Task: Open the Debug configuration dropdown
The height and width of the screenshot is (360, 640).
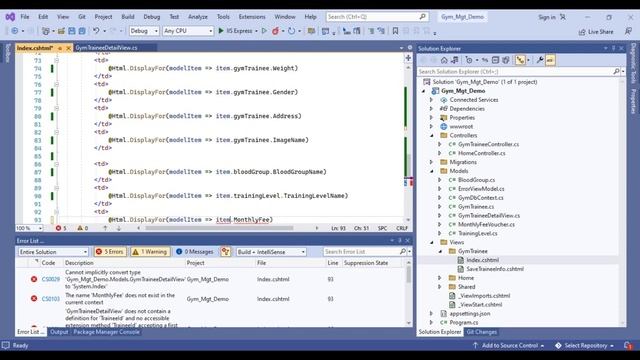Action: tap(144, 31)
